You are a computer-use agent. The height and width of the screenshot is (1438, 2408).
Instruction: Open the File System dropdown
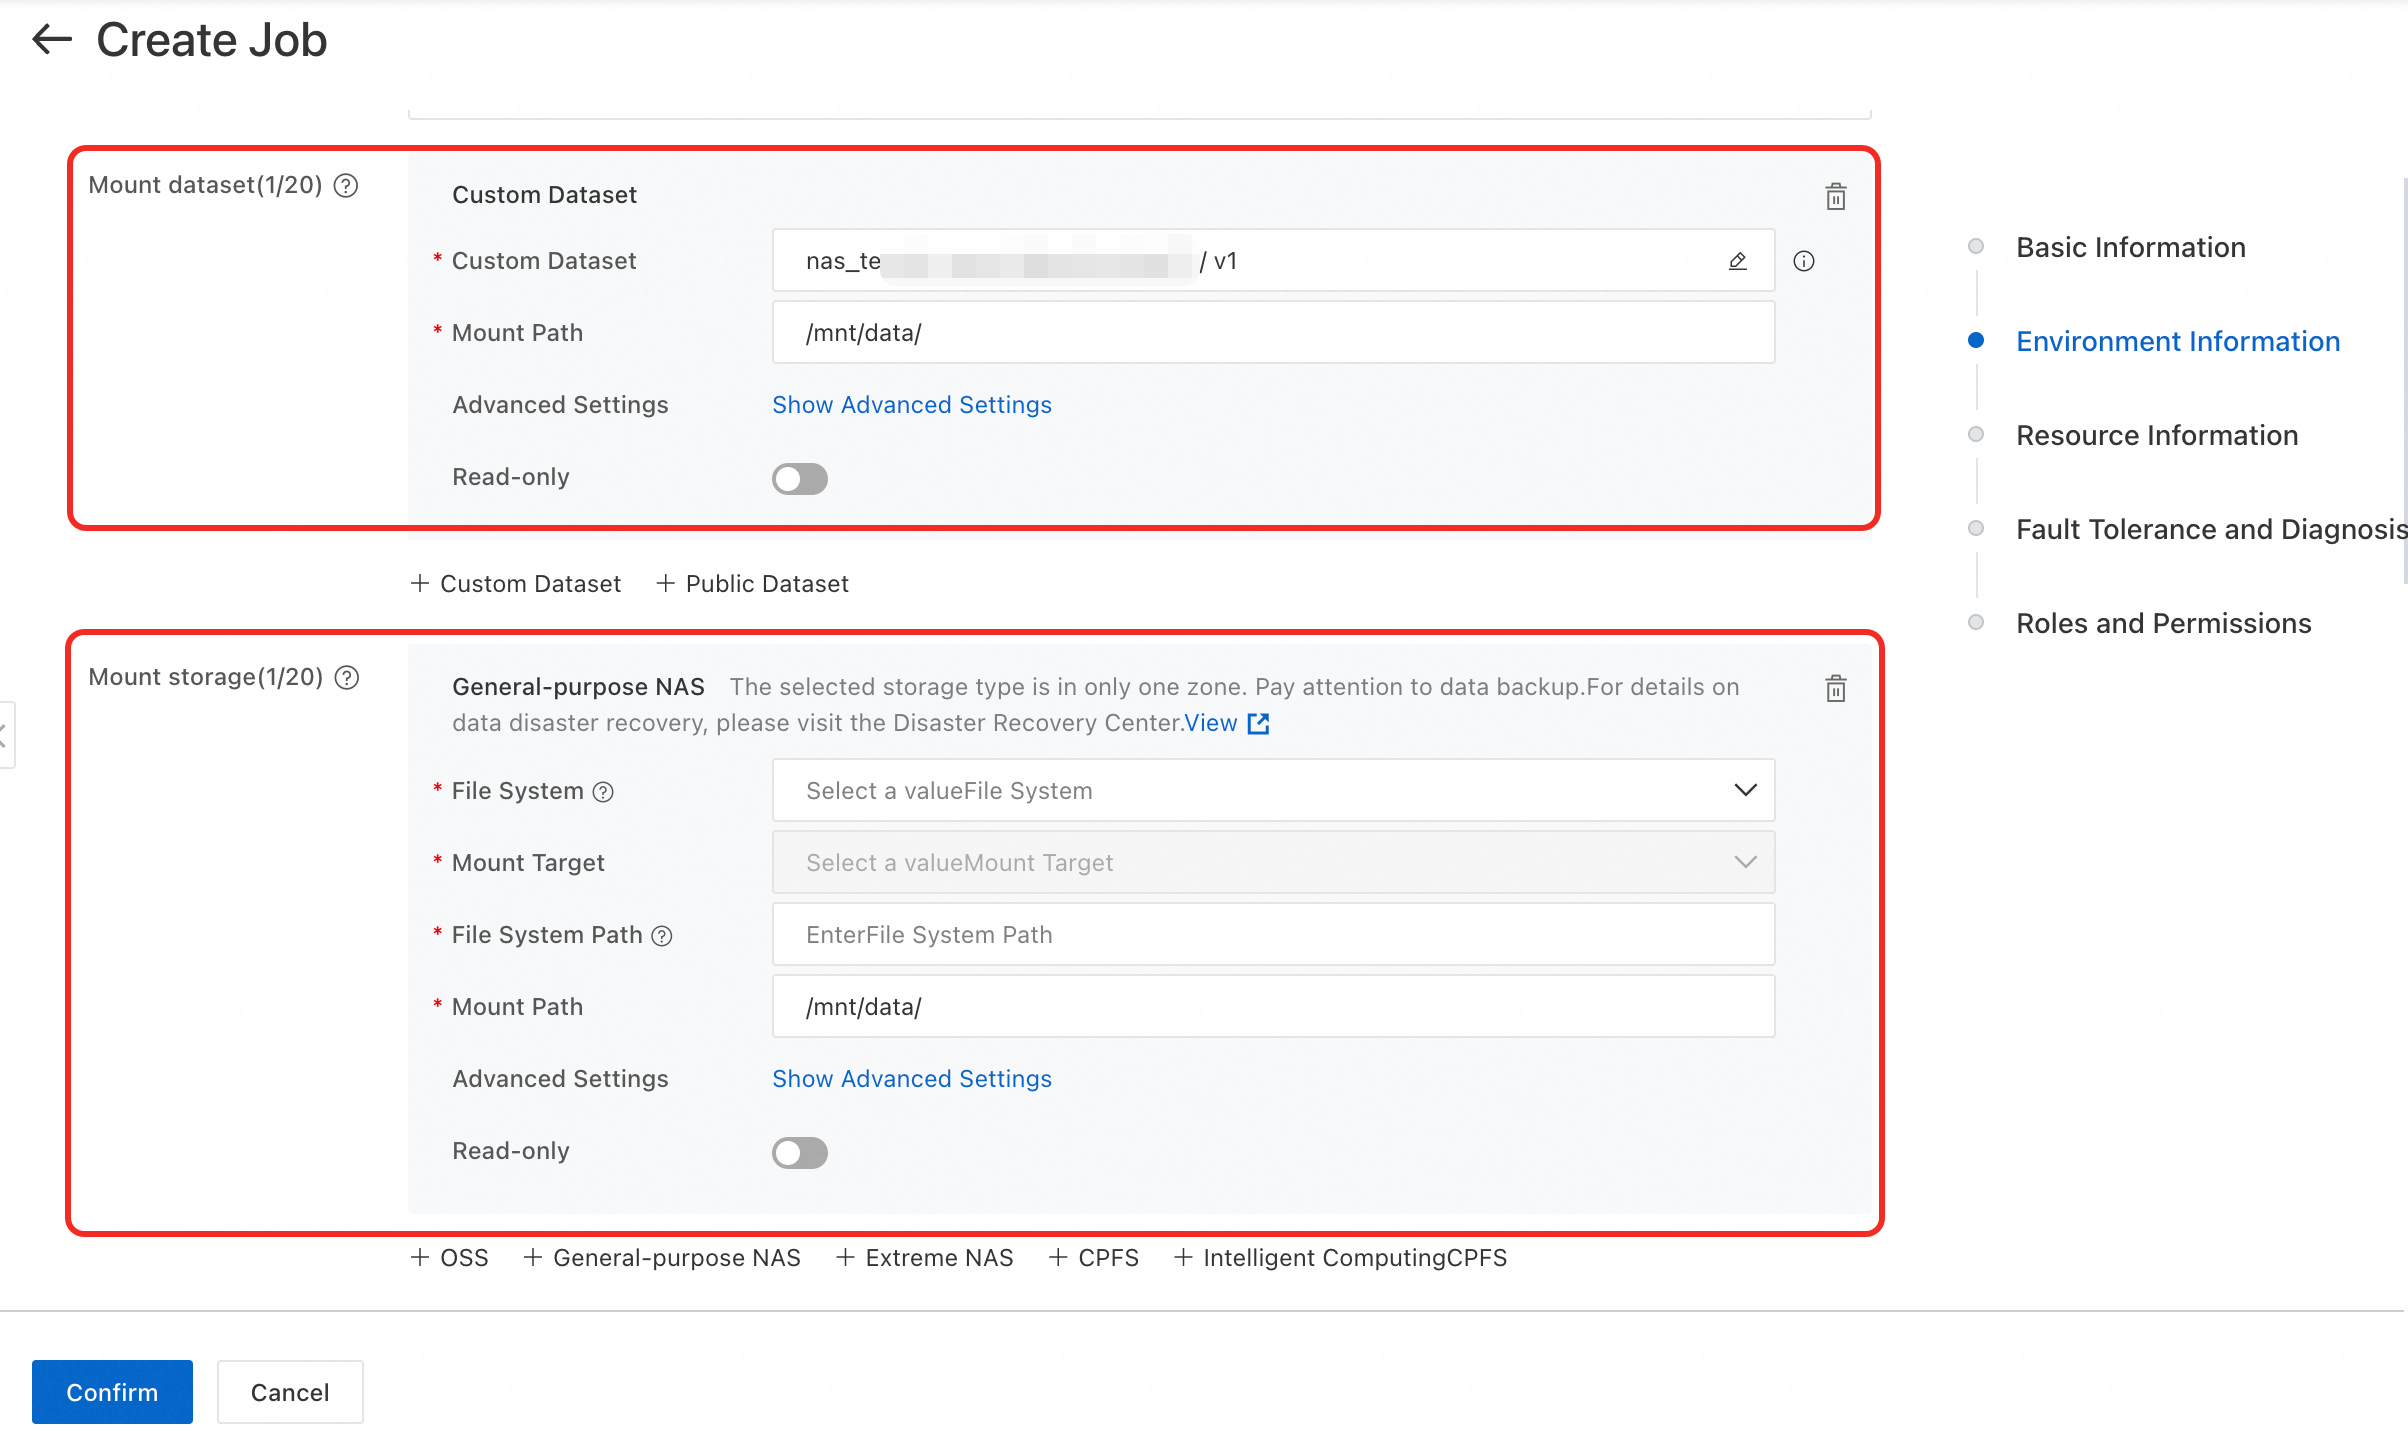point(1272,791)
